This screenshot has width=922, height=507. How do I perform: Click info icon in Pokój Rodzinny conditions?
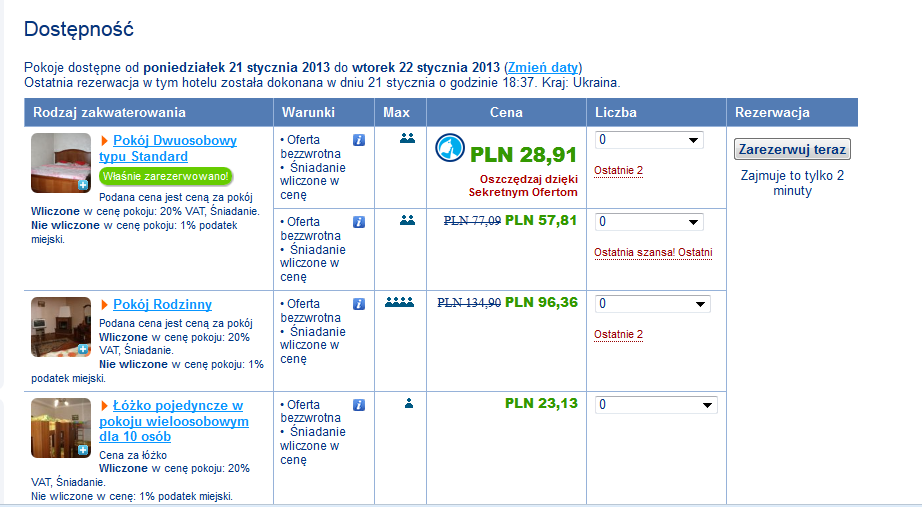tap(359, 303)
